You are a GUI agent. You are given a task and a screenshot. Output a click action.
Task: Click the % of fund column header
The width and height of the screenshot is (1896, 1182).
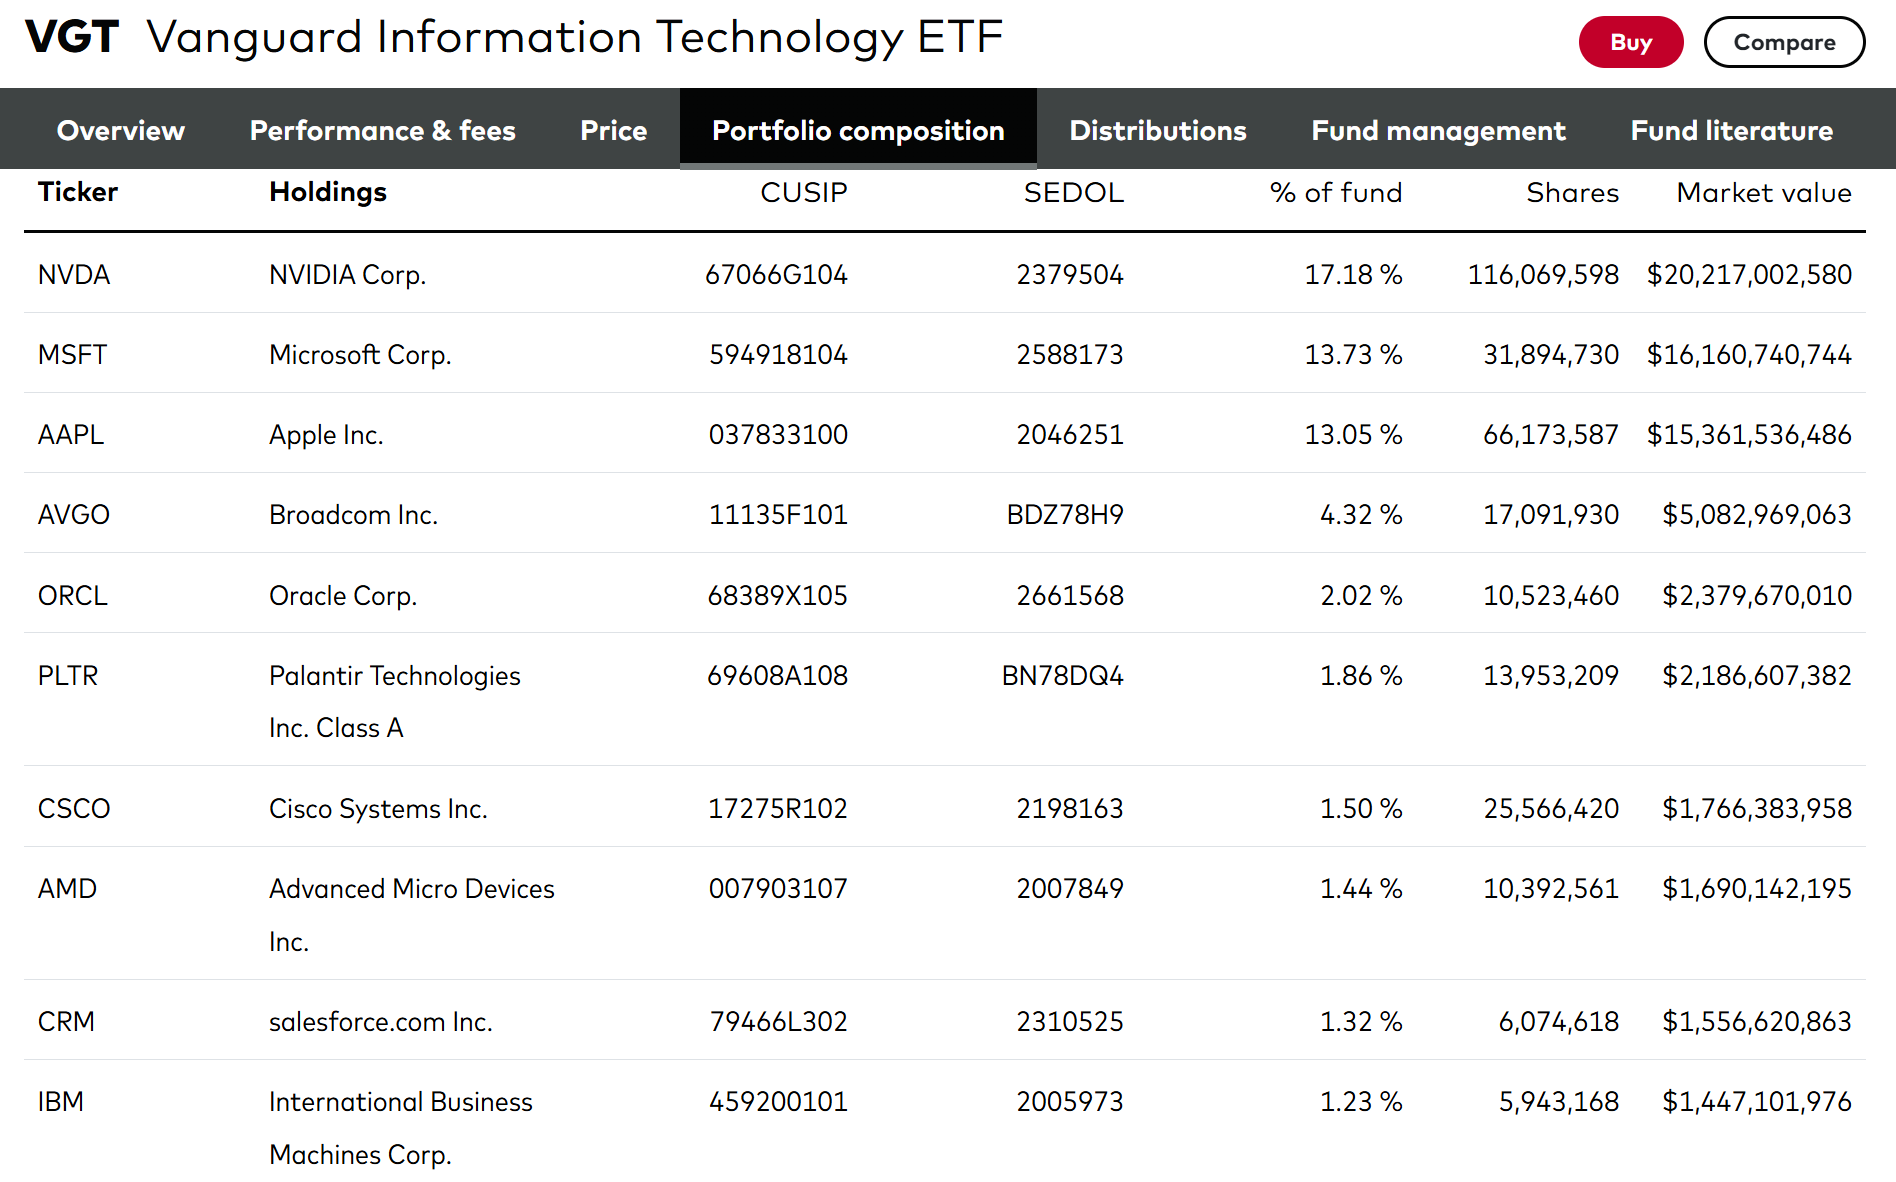[1335, 192]
